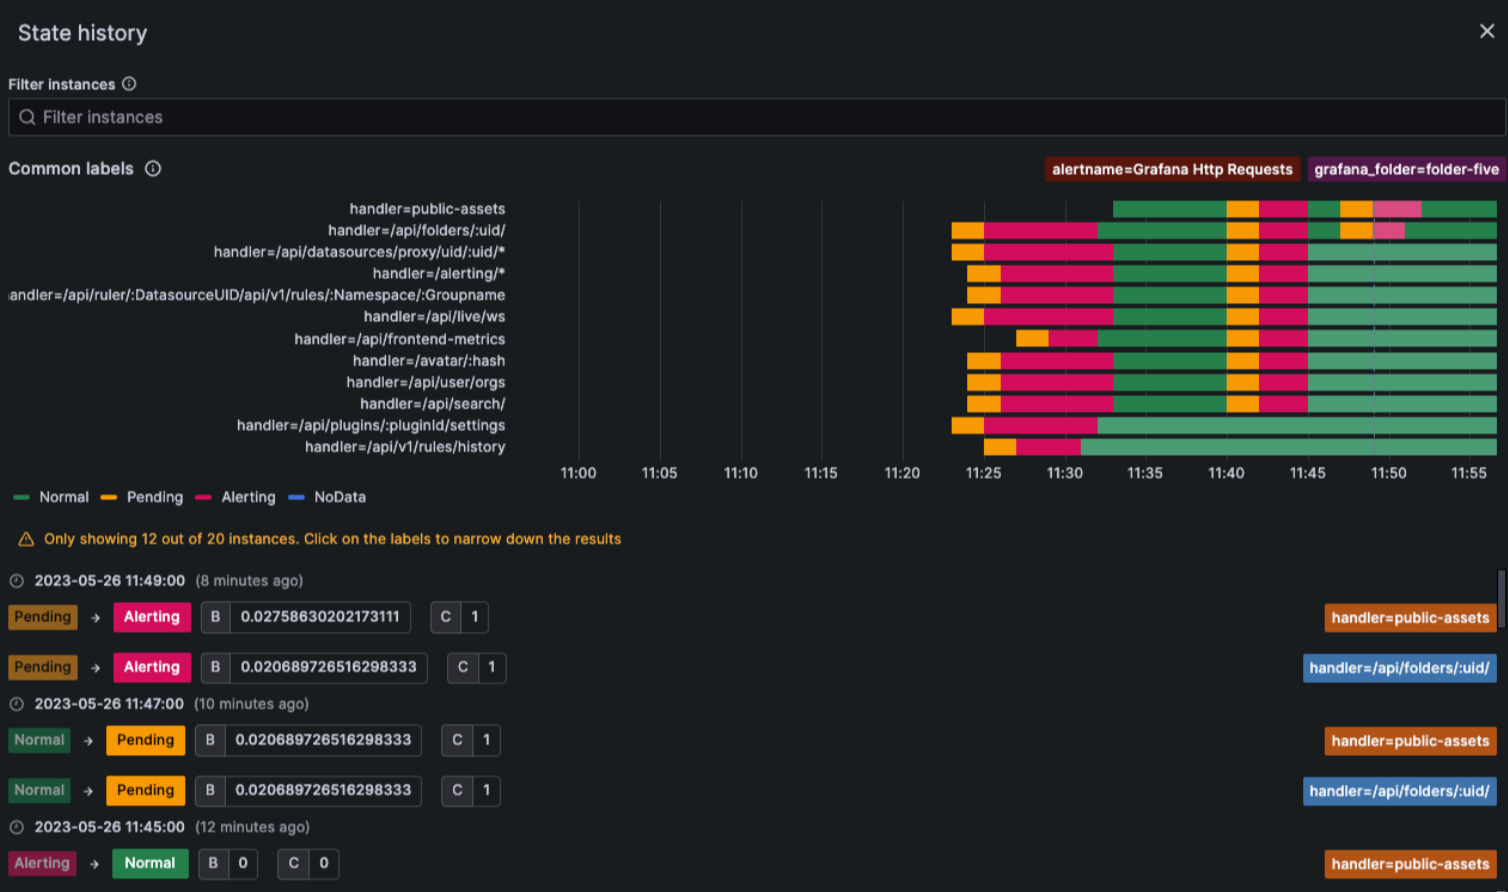The height and width of the screenshot is (892, 1508).
Task: Toggle the Alerting series in the legend
Action: [236, 497]
